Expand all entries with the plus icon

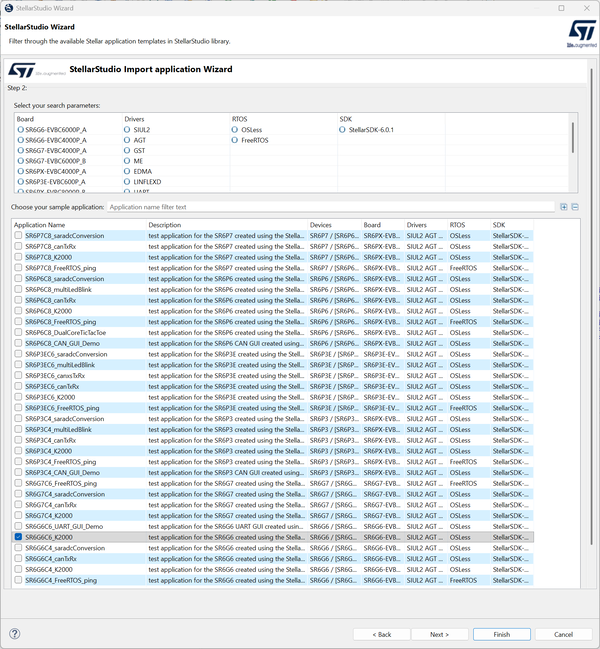pos(564,207)
